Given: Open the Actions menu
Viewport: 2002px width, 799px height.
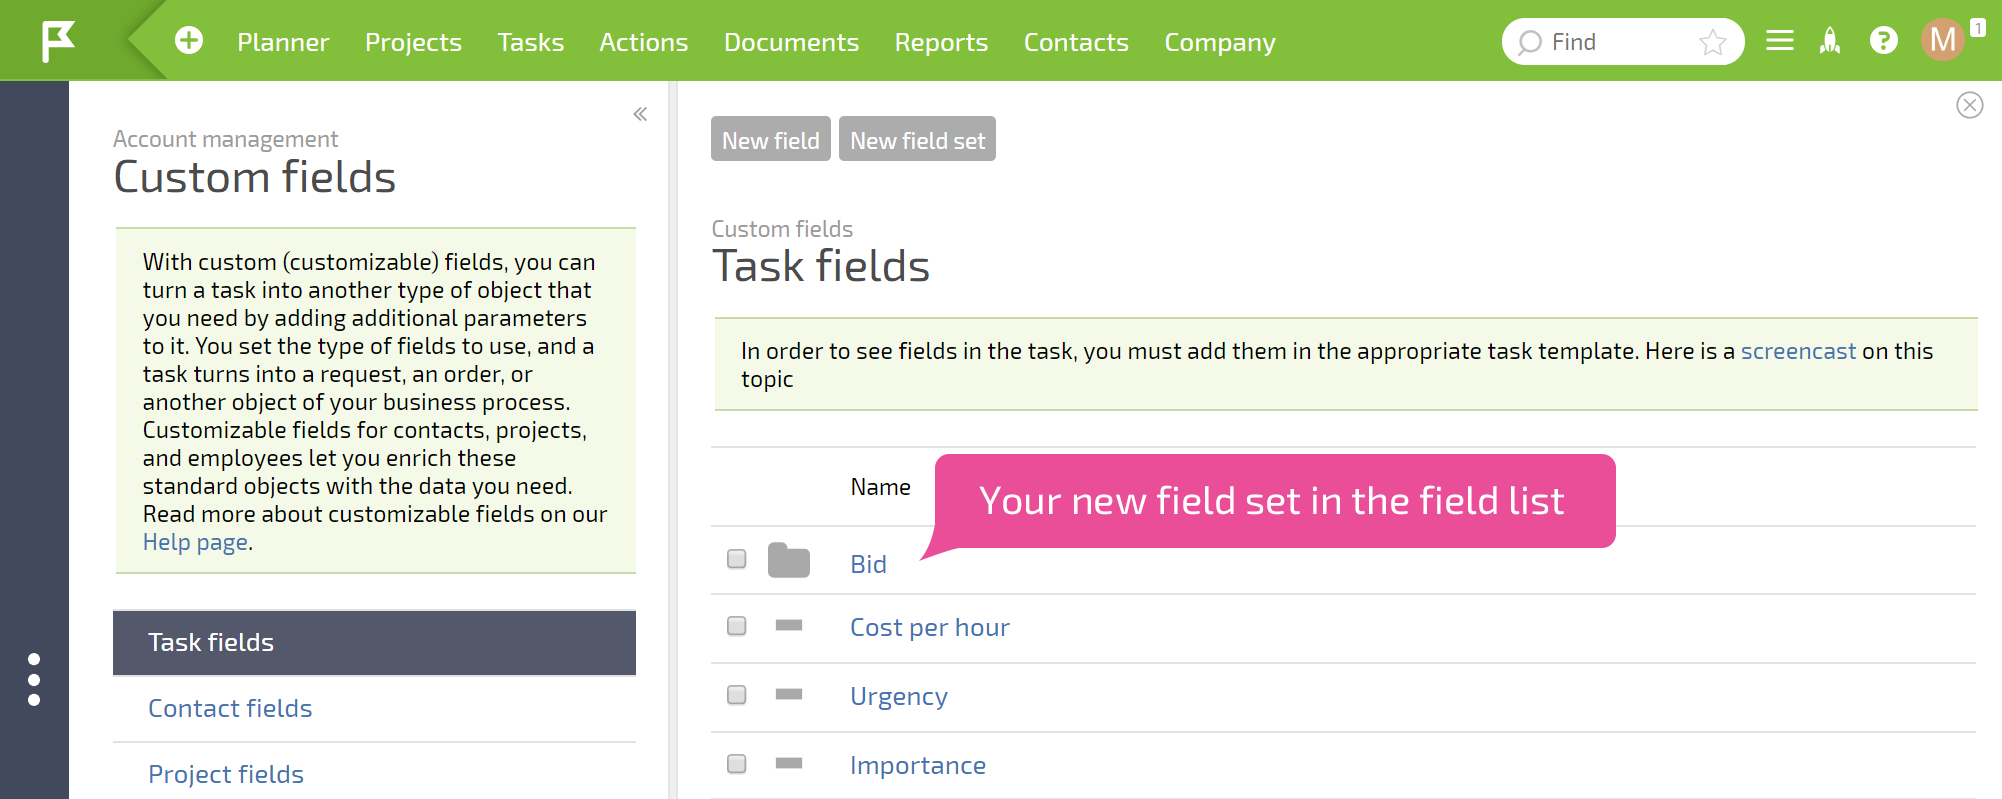Looking at the screenshot, I should tap(644, 42).
